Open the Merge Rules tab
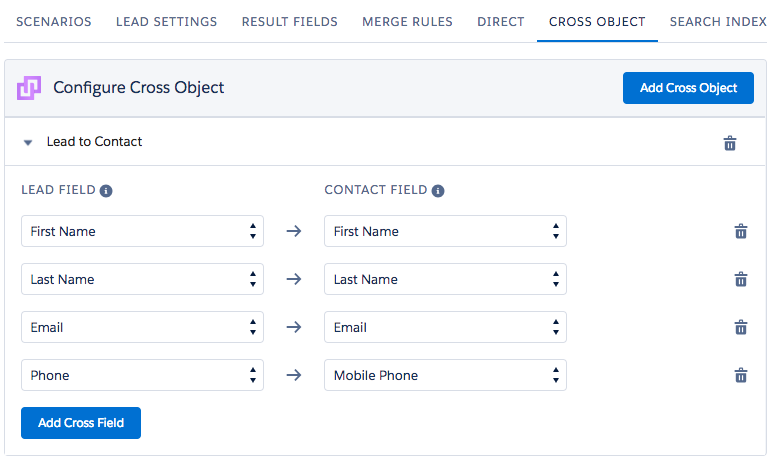This screenshot has width=776, height=464. 407,22
